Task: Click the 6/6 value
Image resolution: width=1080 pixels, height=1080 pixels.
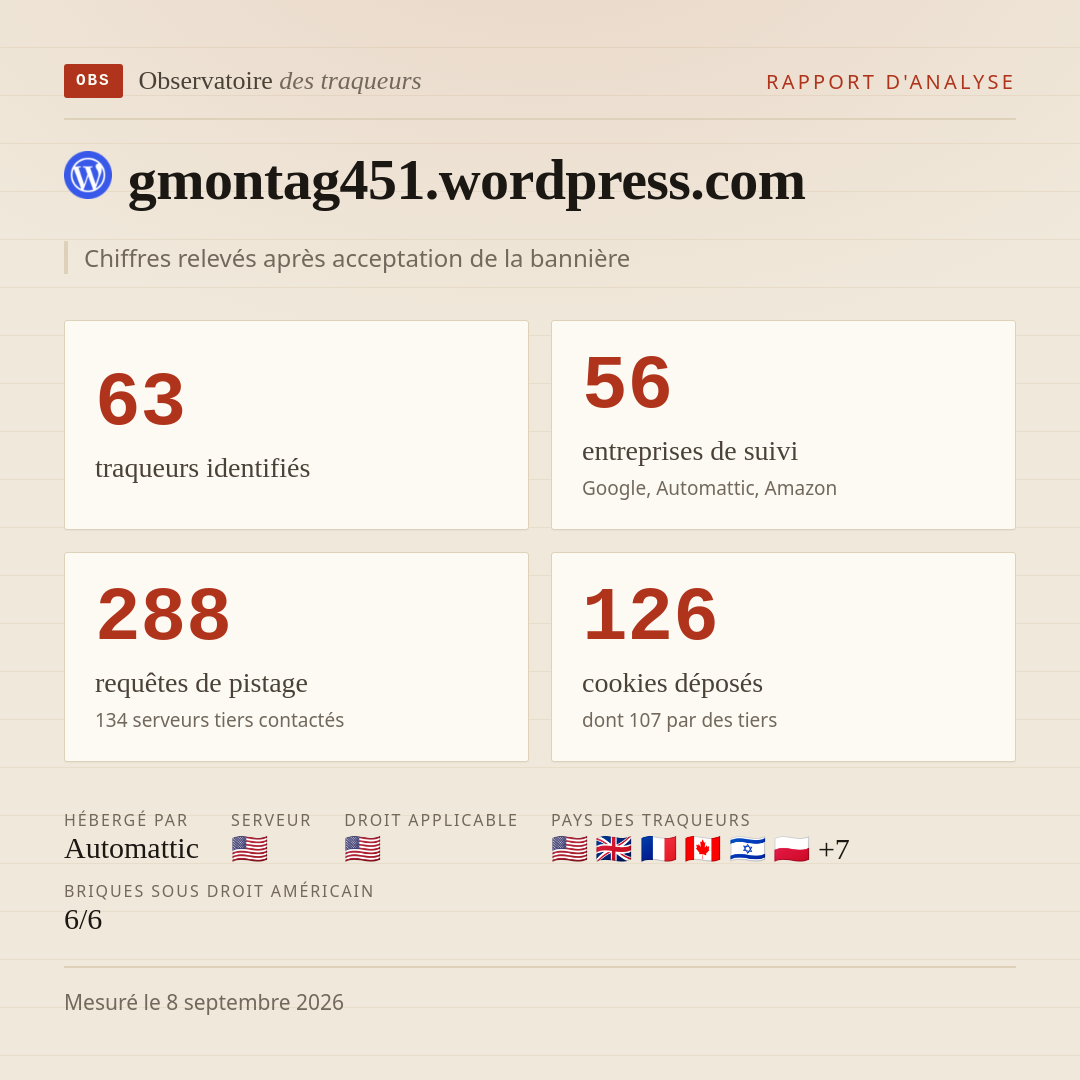Action: [x=83, y=920]
